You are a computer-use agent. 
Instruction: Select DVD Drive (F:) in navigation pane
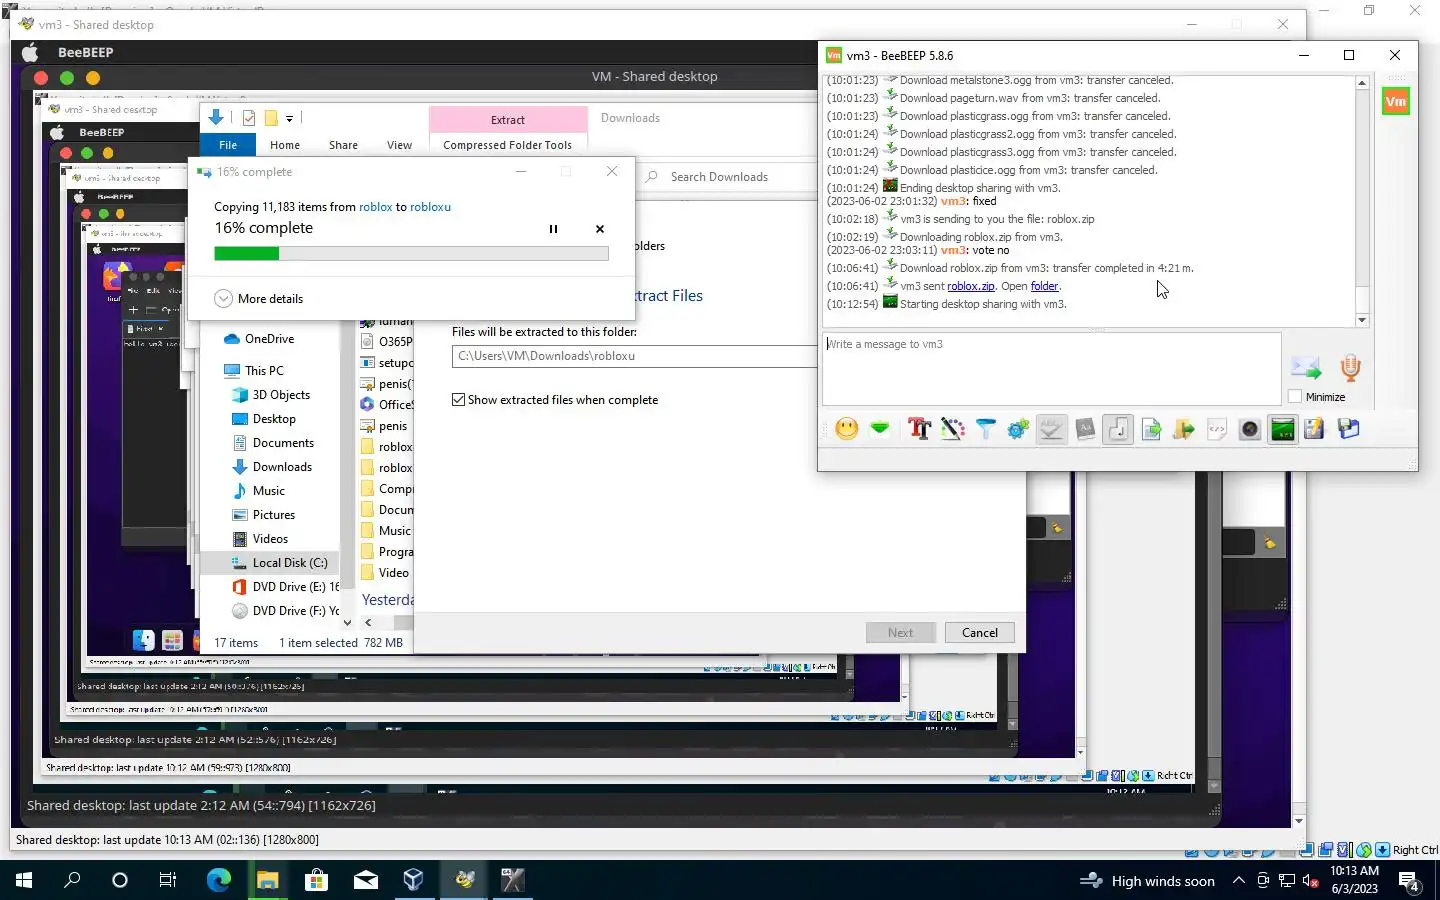pyautogui.click(x=285, y=611)
